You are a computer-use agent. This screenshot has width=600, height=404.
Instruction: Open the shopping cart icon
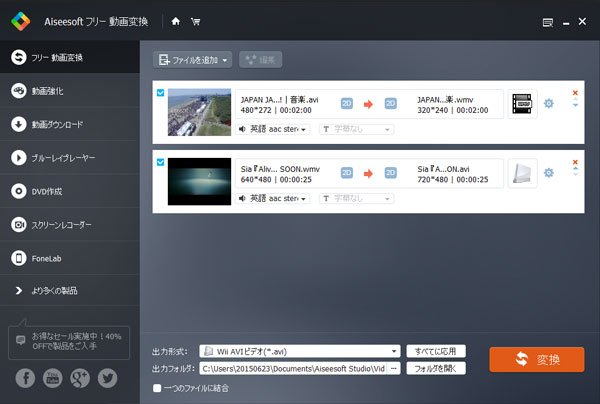pos(196,21)
